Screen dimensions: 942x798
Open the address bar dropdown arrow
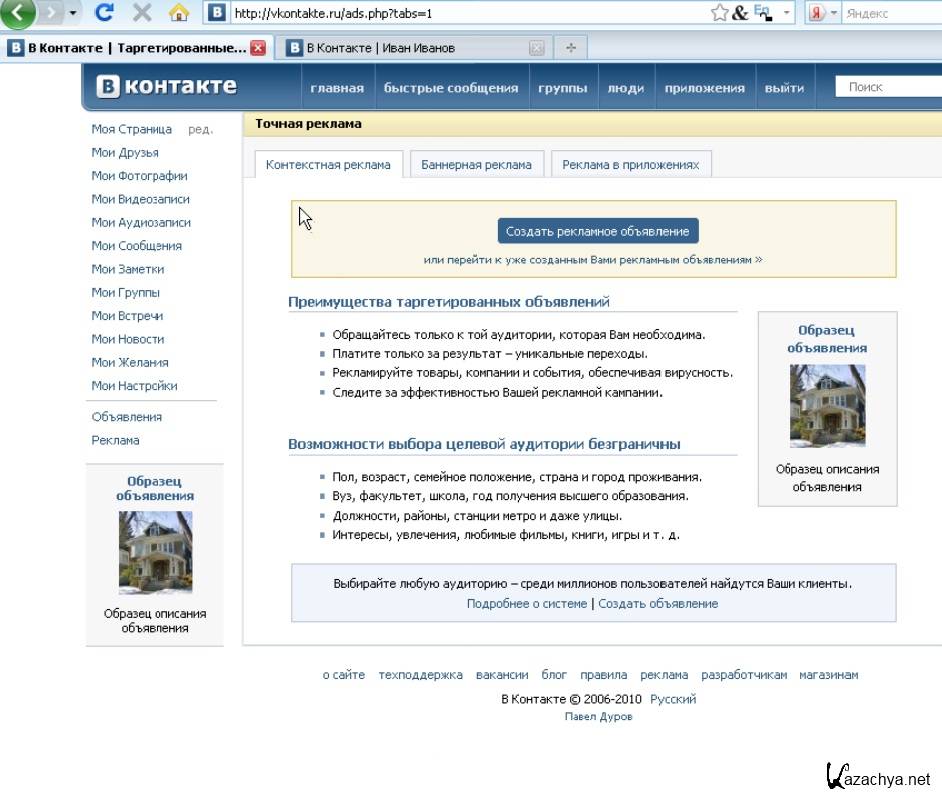point(787,14)
